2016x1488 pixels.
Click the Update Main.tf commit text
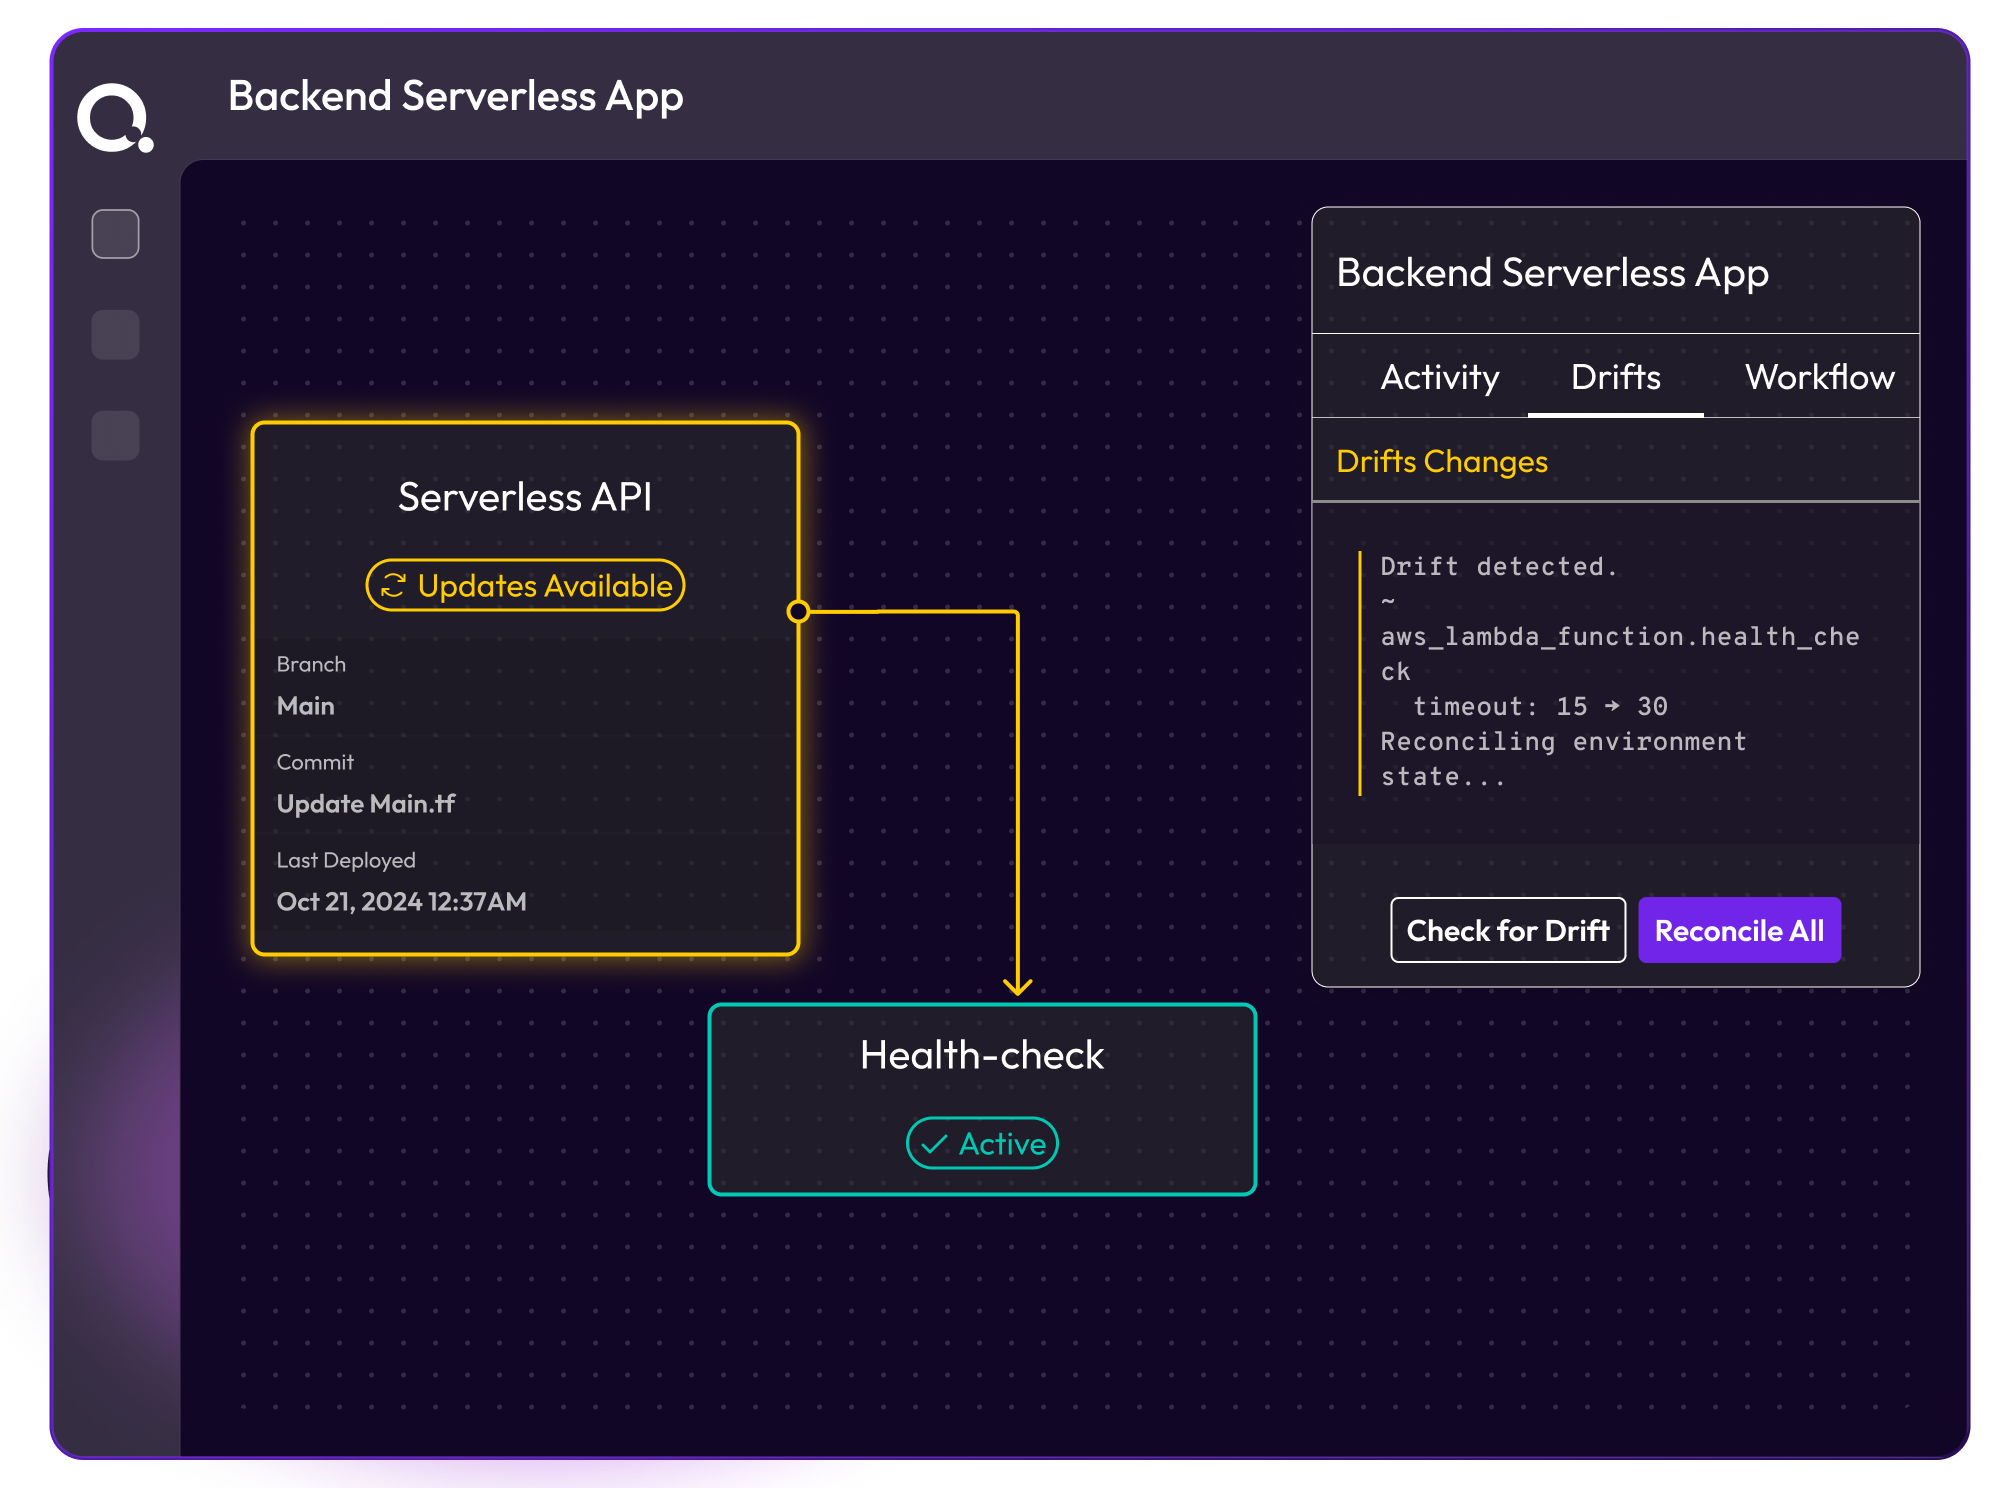(366, 804)
